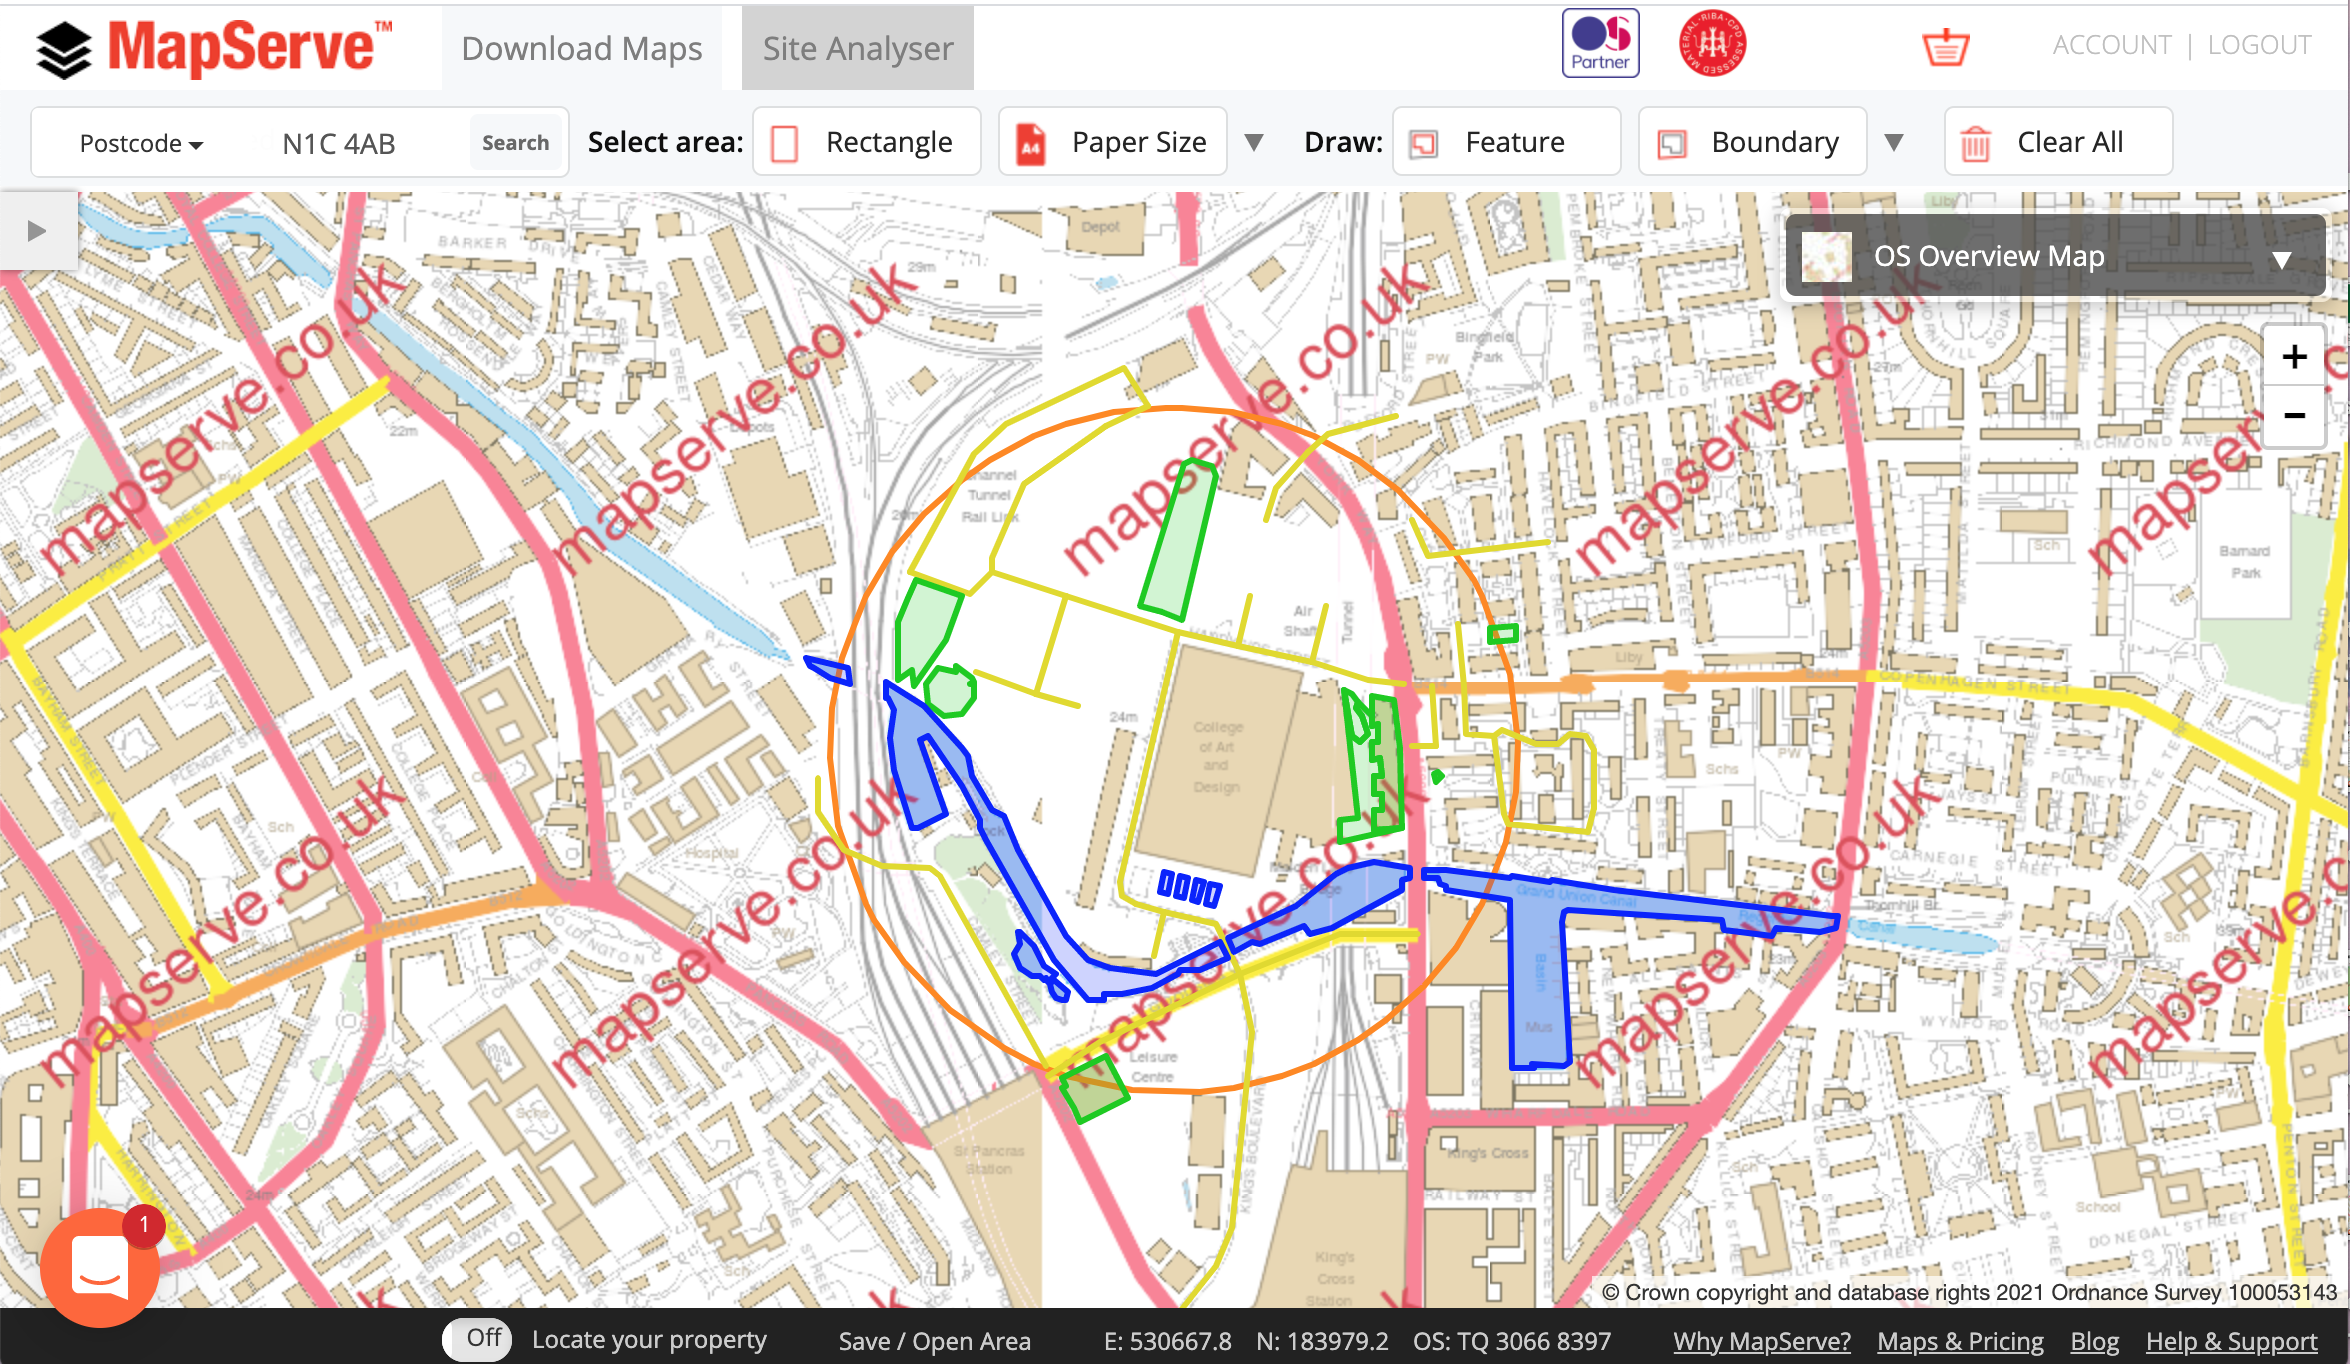Viewport: 2350px width, 1364px height.
Task: Open the ACCOUNT link
Action: [2111, 45]
